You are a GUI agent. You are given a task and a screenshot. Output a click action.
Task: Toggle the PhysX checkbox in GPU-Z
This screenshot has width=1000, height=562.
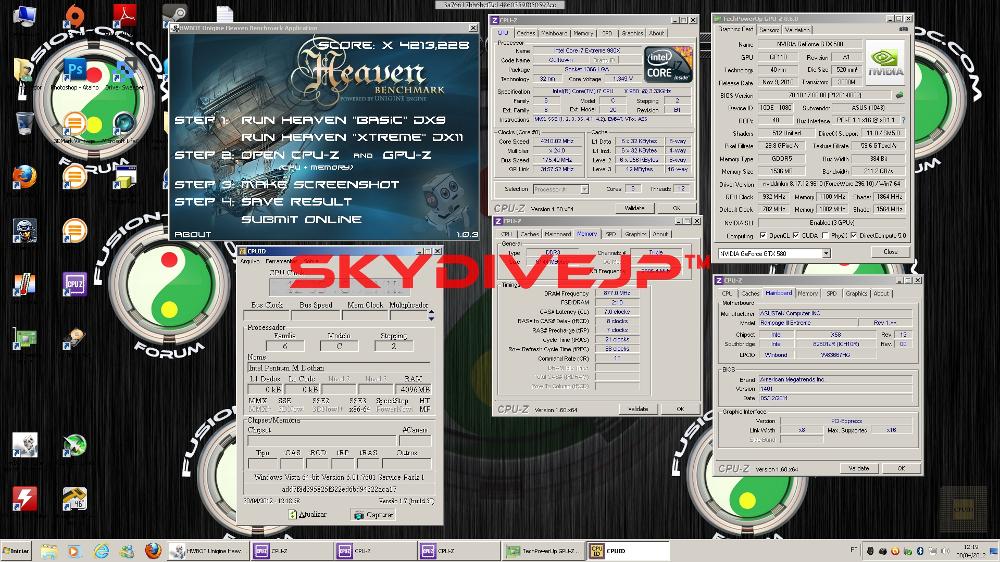[x=825, y=235]
